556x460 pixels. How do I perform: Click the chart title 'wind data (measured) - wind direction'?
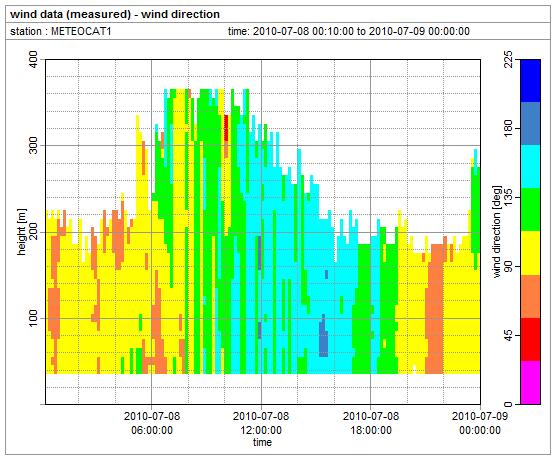(x=115, y=15)
